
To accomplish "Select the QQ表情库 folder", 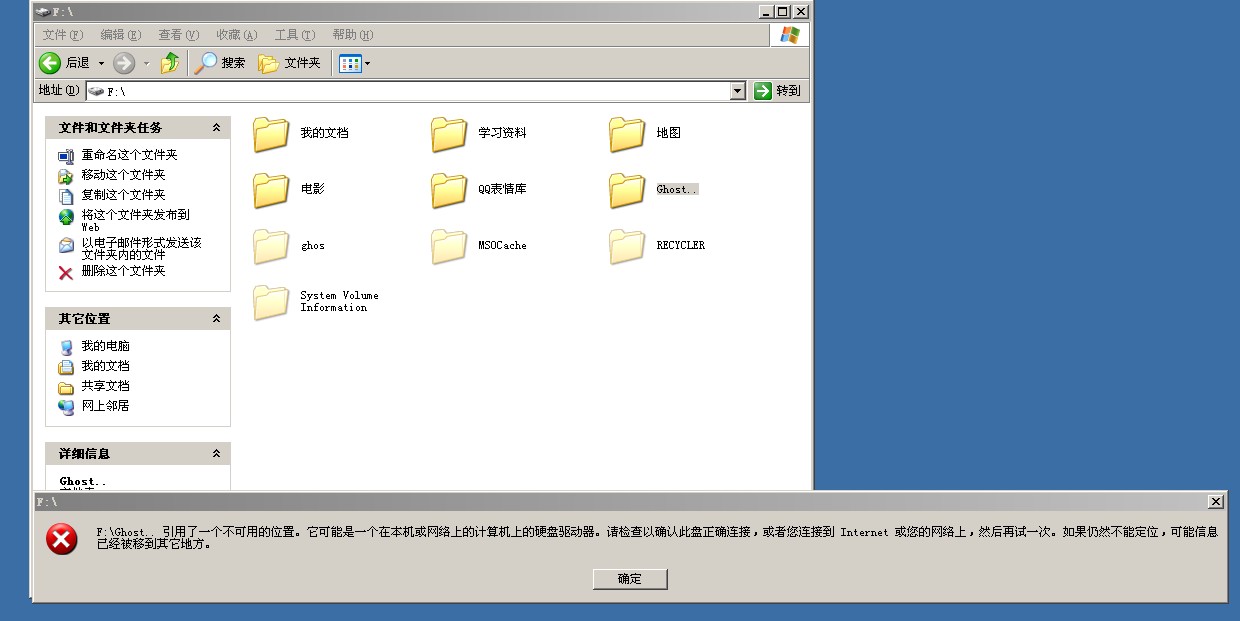I will 450,190.
